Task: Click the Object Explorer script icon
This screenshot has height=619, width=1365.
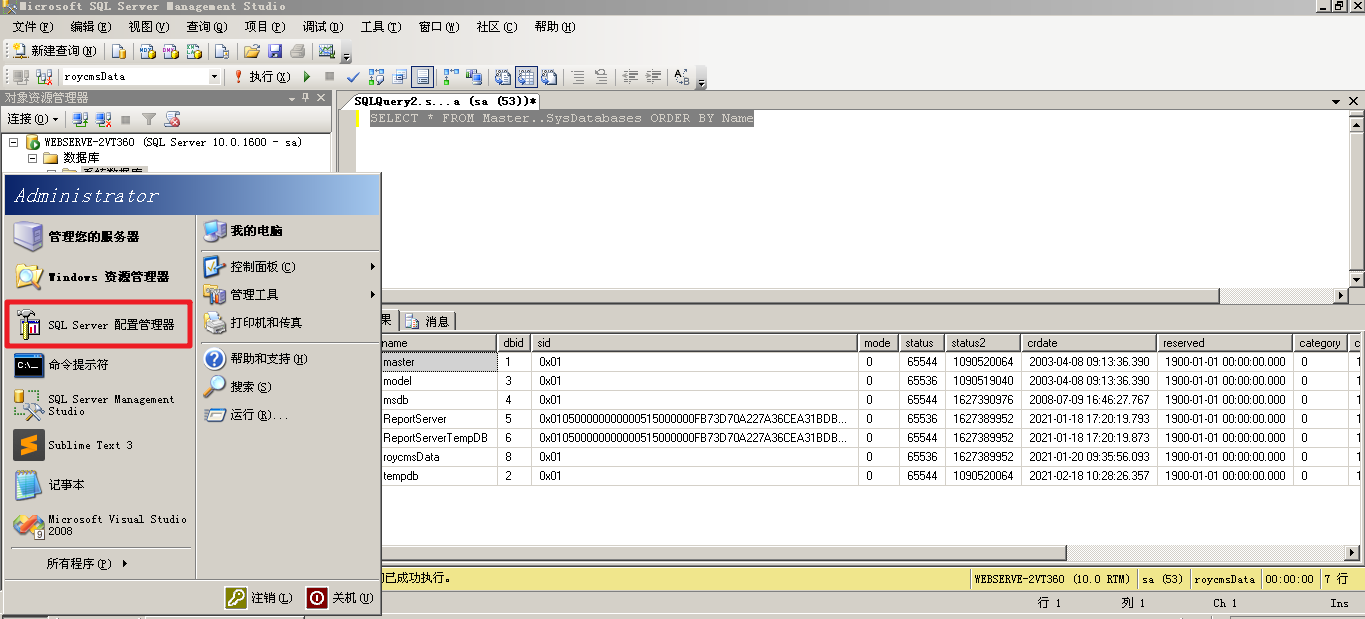Action: tap(172, 119)
